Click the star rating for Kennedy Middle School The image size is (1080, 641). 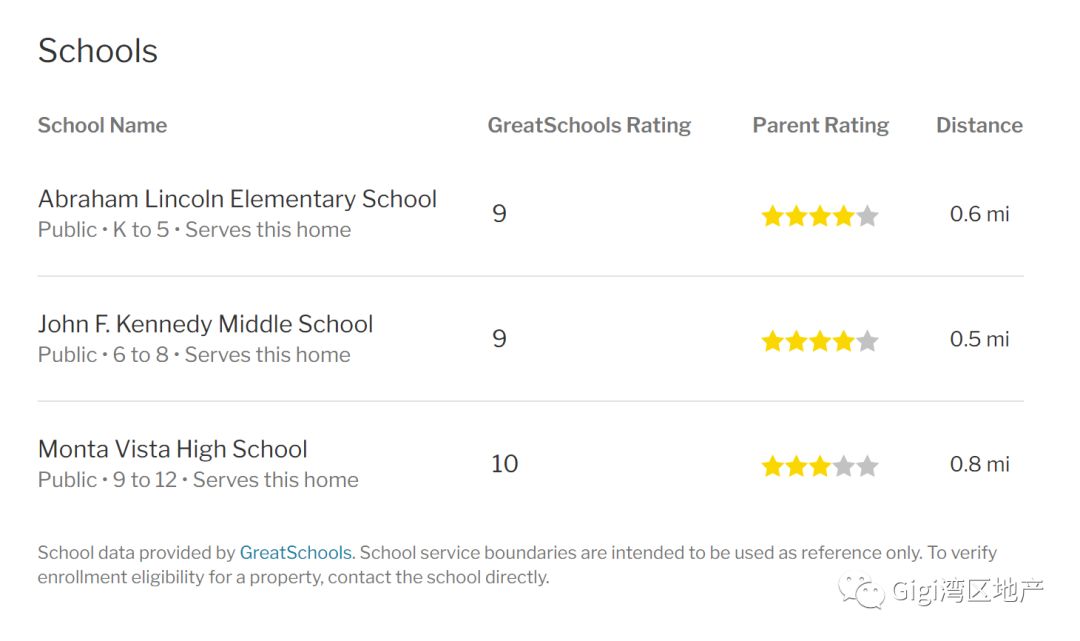(x=820, y=341)
